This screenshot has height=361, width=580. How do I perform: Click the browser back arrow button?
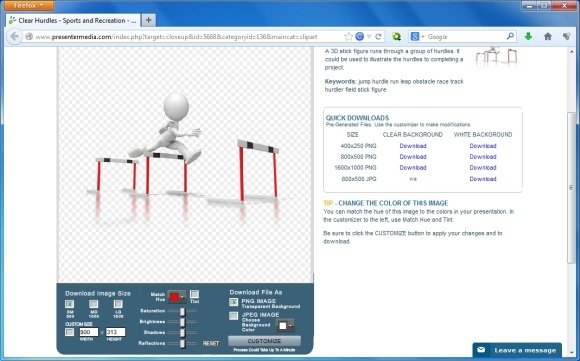click(x=14, y=37)
